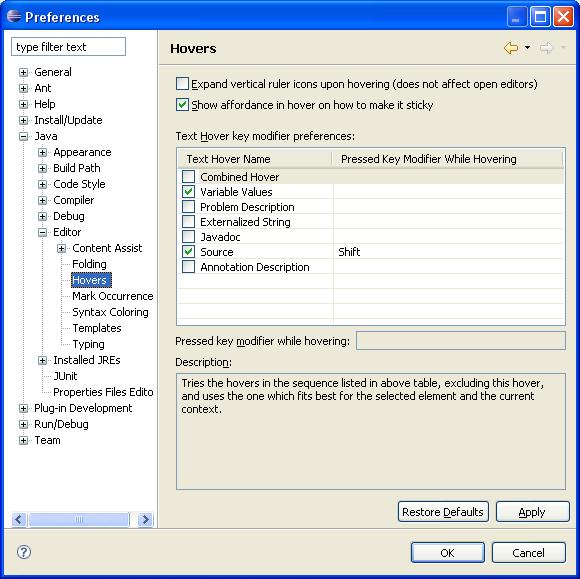The height and width of the screenshot is (579, 580).
Task: Select the Combined Hover row label
Action: [x=239, y=177]
